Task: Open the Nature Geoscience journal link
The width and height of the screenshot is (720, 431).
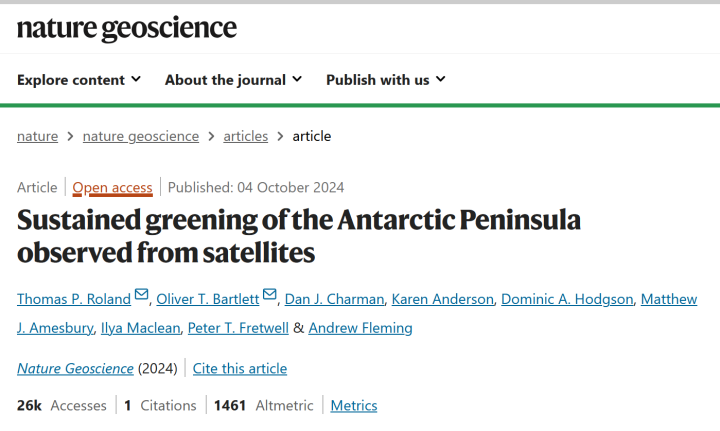Action: (x=75, y=369)
